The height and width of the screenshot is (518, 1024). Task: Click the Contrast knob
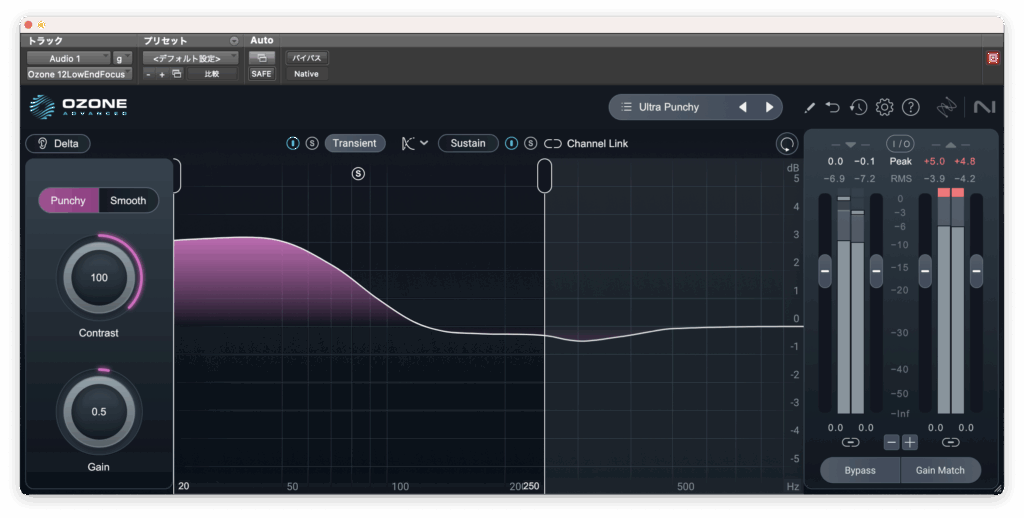click(99, 278)
